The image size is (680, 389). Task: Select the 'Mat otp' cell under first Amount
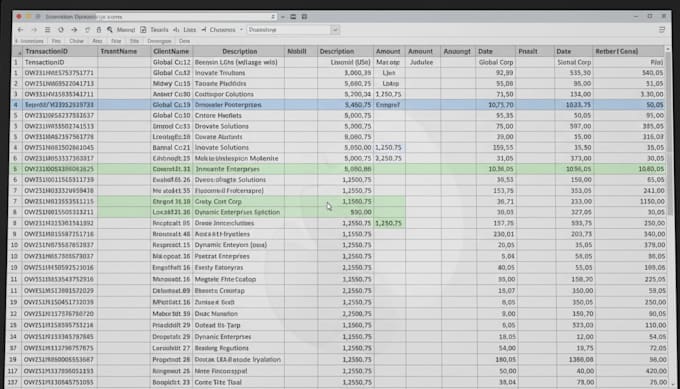click(389, 62)
